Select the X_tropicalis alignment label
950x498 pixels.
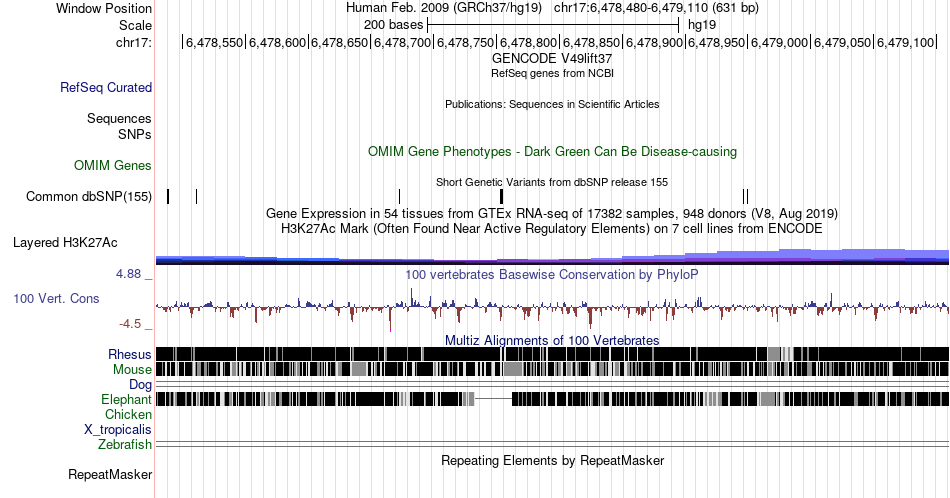click(118, 430)
